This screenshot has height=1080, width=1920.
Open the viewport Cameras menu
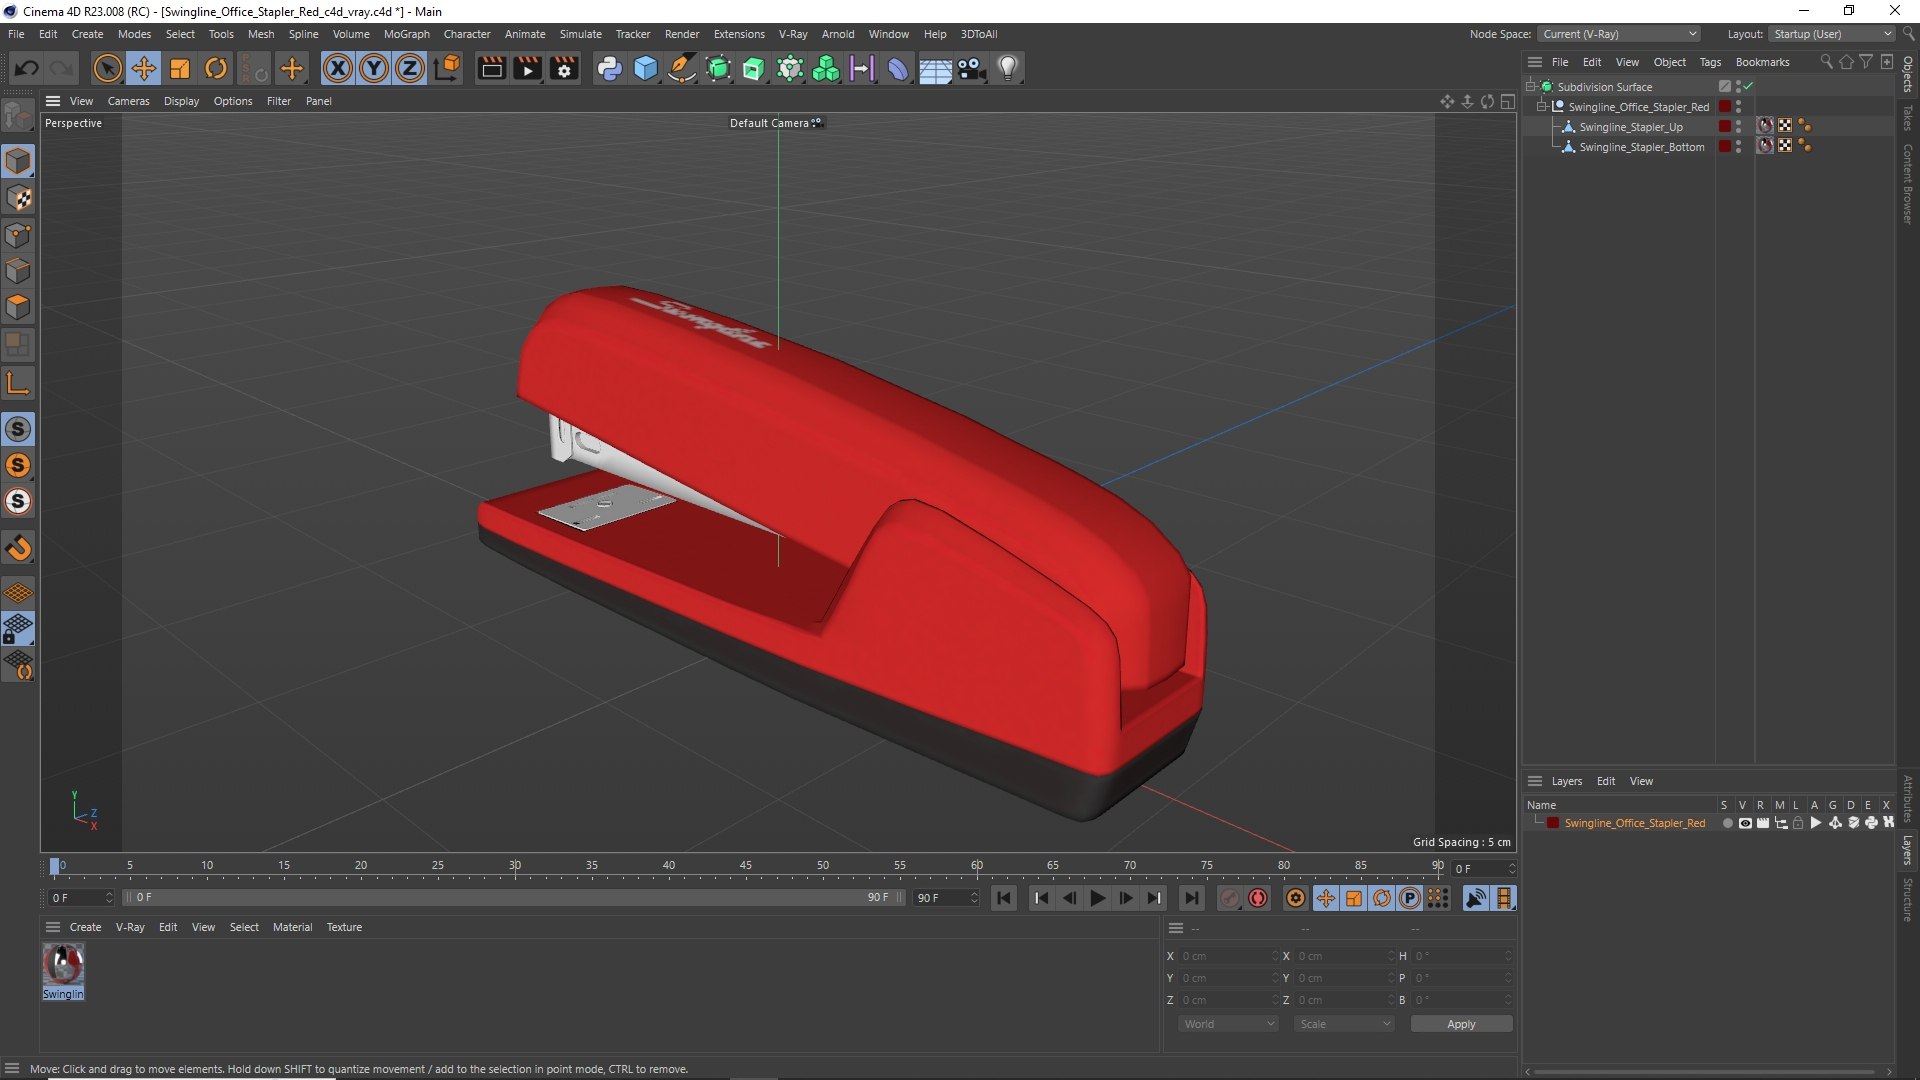(128, 101)
